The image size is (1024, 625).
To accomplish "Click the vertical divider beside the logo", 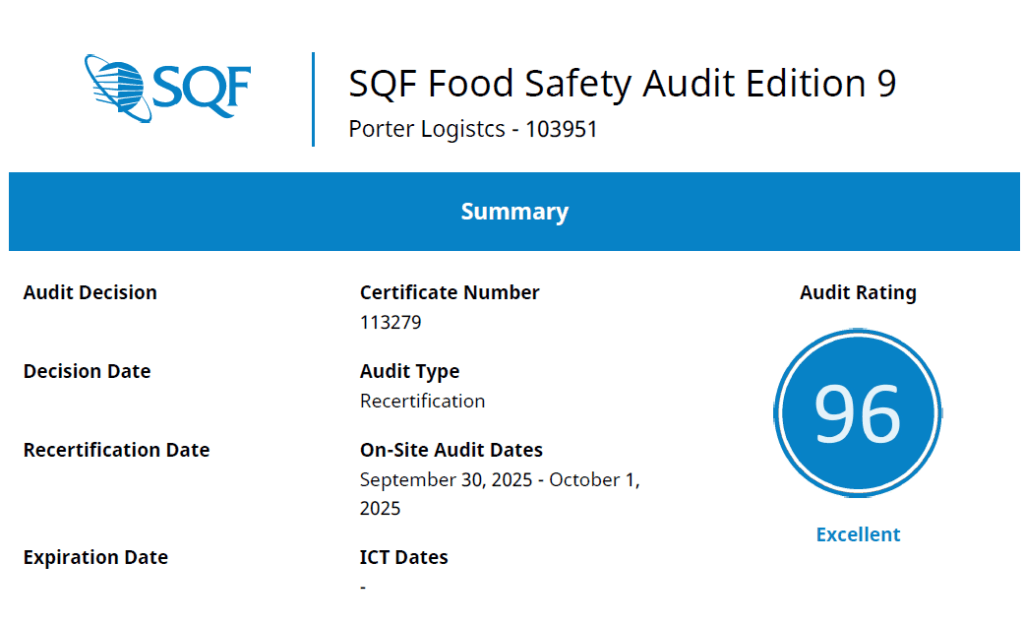I will 313,99.
